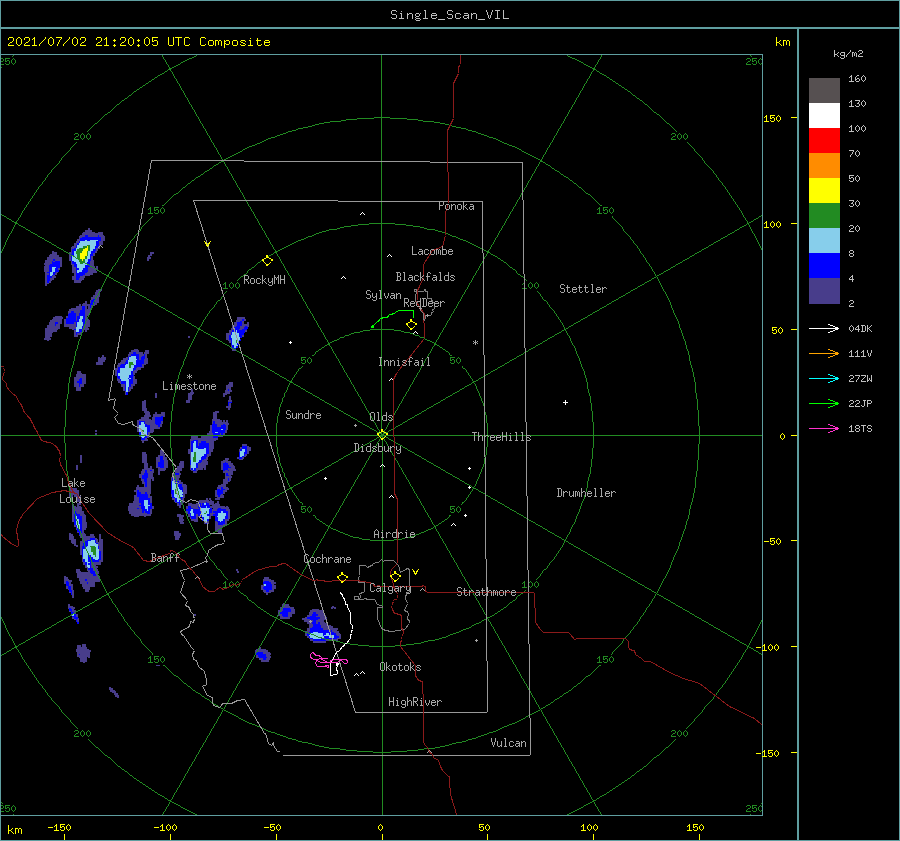Viewport: 900px width, 841px height.
Task: Click the Limestone label
Action: tap(189, 386)
